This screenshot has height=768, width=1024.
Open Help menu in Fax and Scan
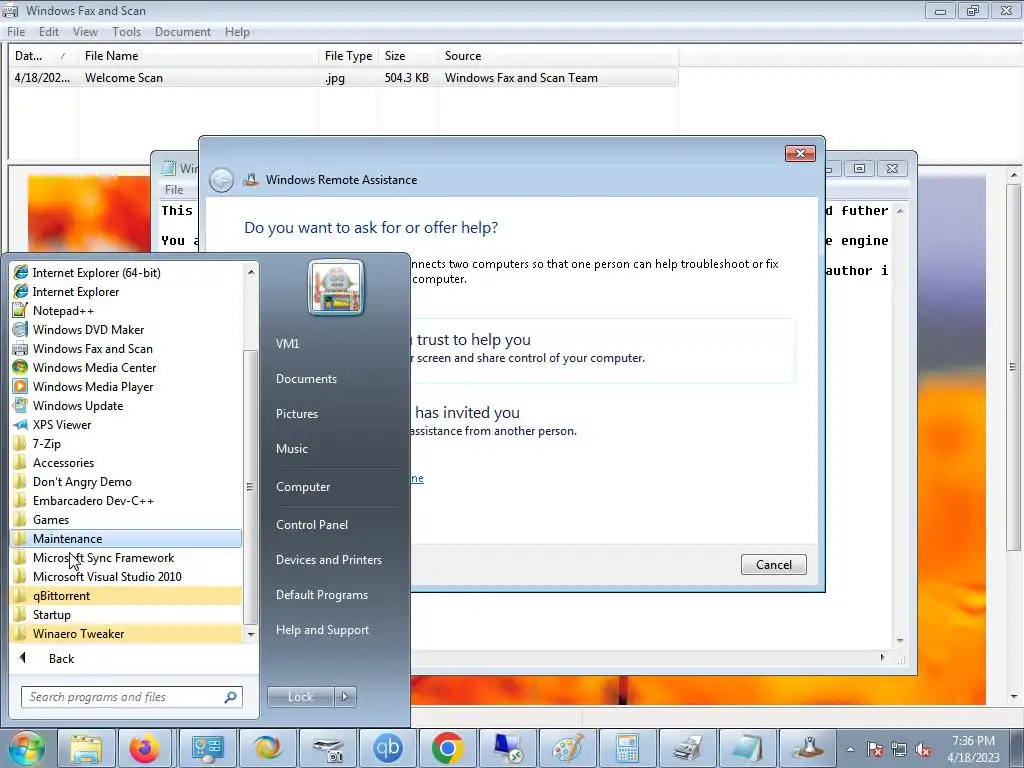[237, 32]
